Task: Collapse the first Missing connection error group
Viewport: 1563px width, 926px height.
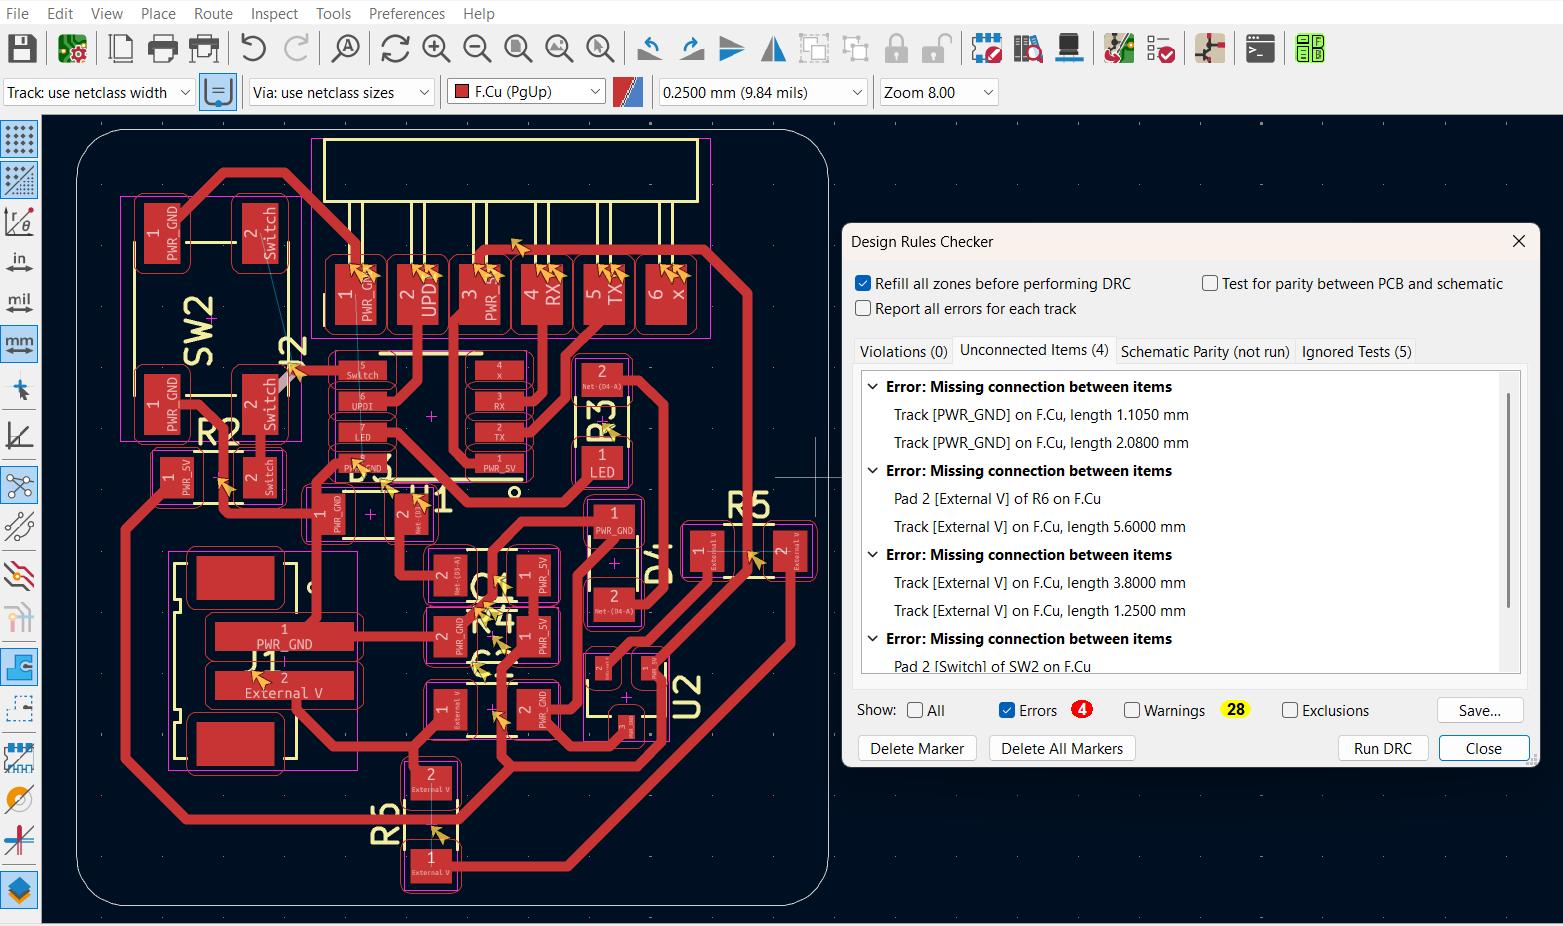Action: [873, 386]
